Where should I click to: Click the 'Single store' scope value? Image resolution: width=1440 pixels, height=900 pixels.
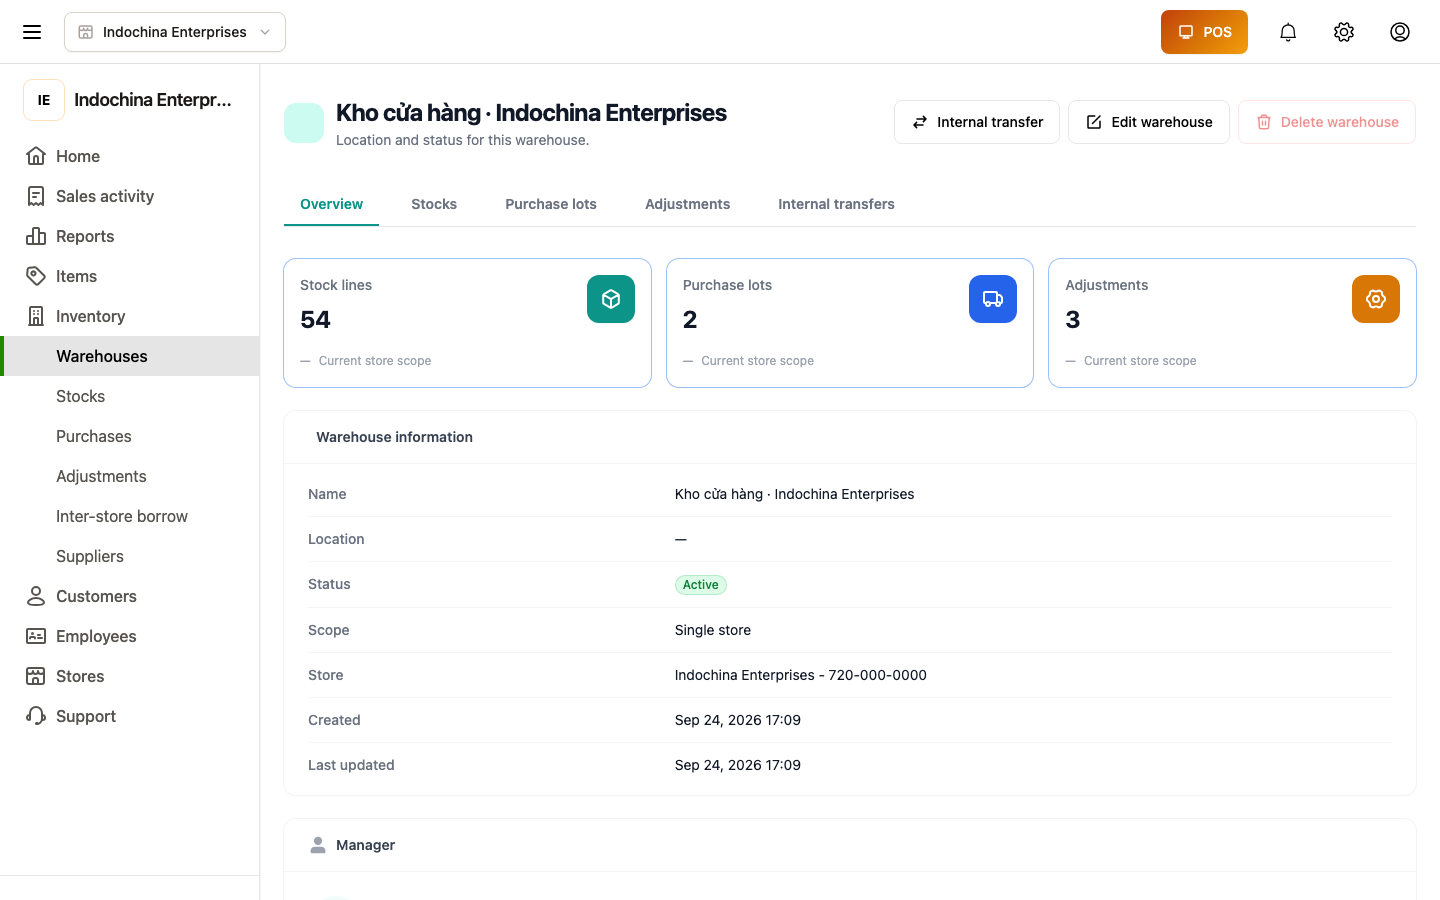(713, 630)
